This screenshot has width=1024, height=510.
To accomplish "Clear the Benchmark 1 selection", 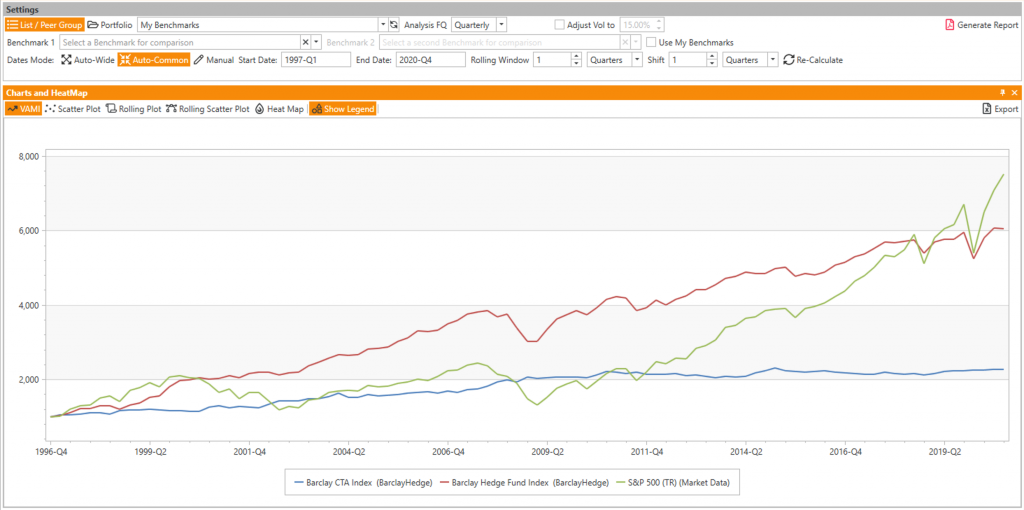I will tap(305, 42).
